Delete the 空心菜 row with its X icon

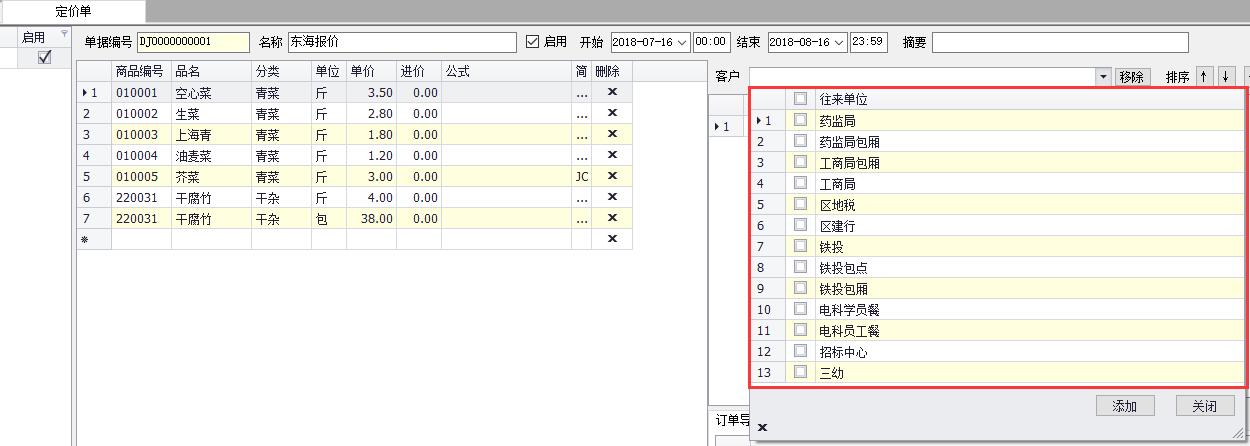pyautogui.click(x=612, y=92)
